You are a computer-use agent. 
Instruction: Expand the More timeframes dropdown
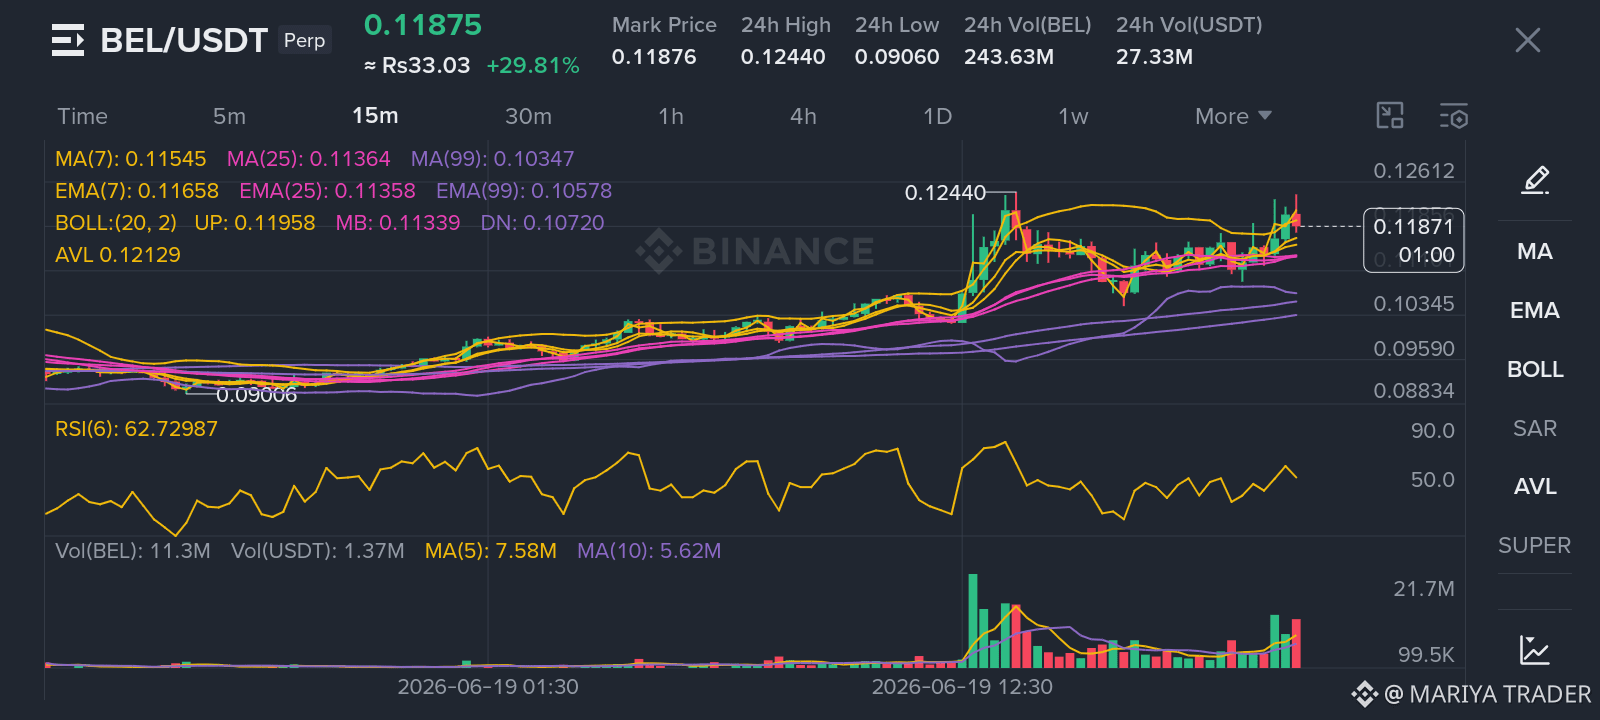tap(1233, 116)
